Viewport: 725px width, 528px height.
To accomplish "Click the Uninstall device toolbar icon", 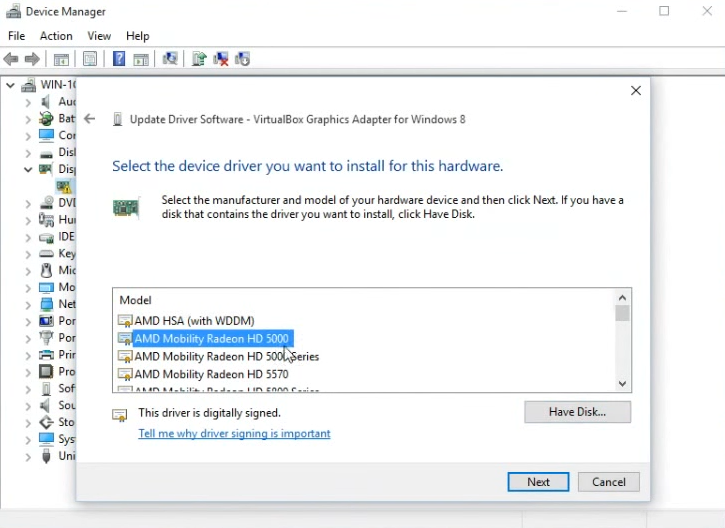I will pos(221,59).
